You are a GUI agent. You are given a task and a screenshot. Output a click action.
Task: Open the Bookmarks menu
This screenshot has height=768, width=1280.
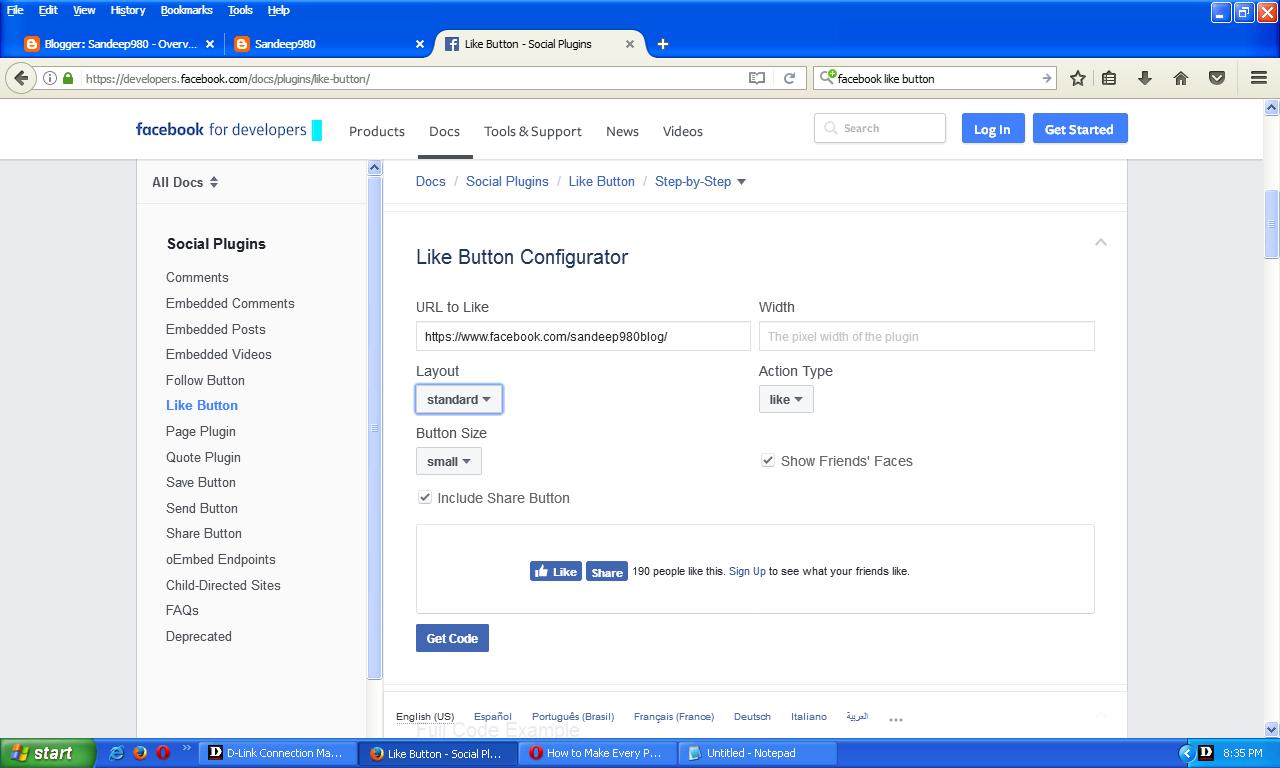186,10
